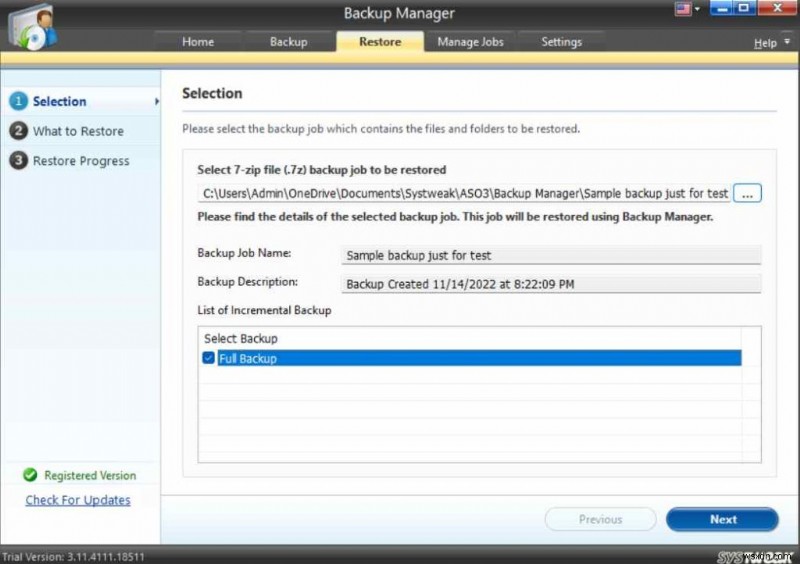
Task: Click the Backup Manager app logo icon
Action: click(33, 27)
